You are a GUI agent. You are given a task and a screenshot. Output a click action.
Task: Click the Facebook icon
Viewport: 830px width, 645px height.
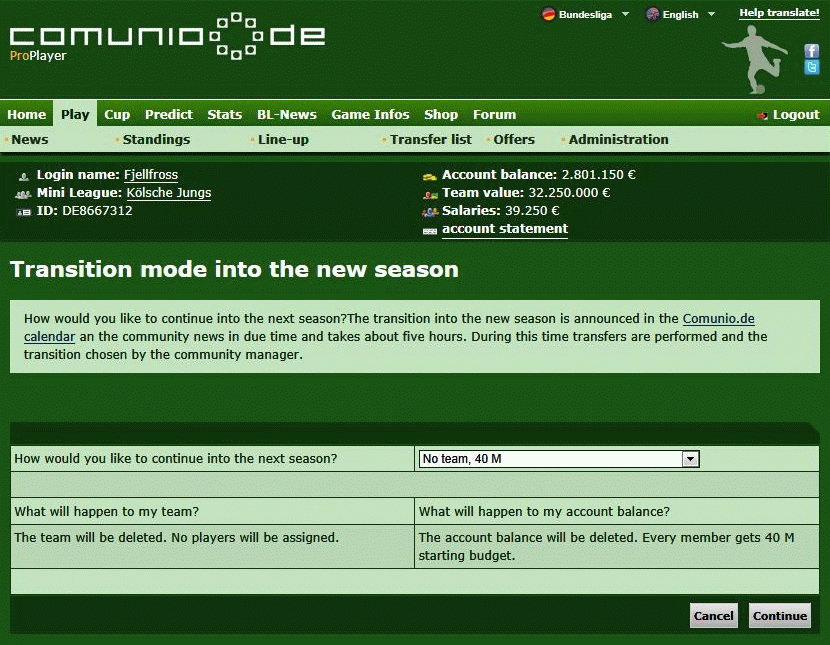(x=812, y=51)
